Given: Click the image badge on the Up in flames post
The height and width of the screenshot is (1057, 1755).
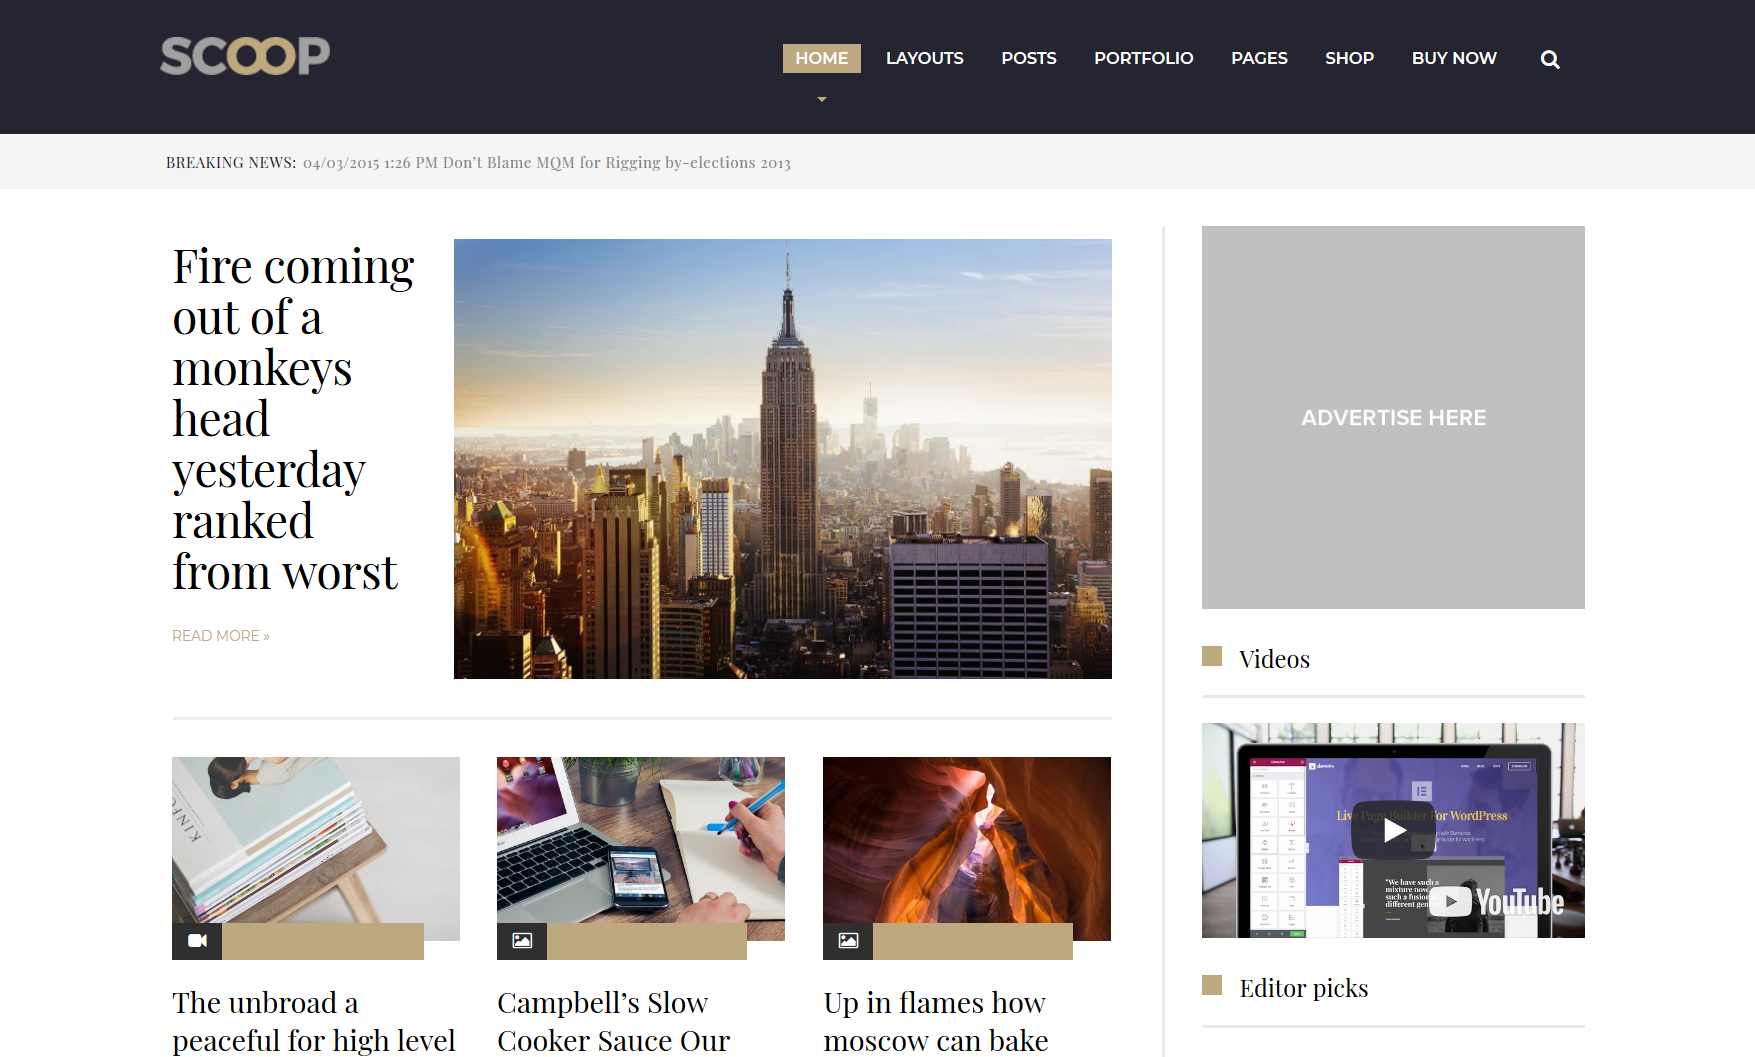Looking at the screenshot, I should click(847, 941).
